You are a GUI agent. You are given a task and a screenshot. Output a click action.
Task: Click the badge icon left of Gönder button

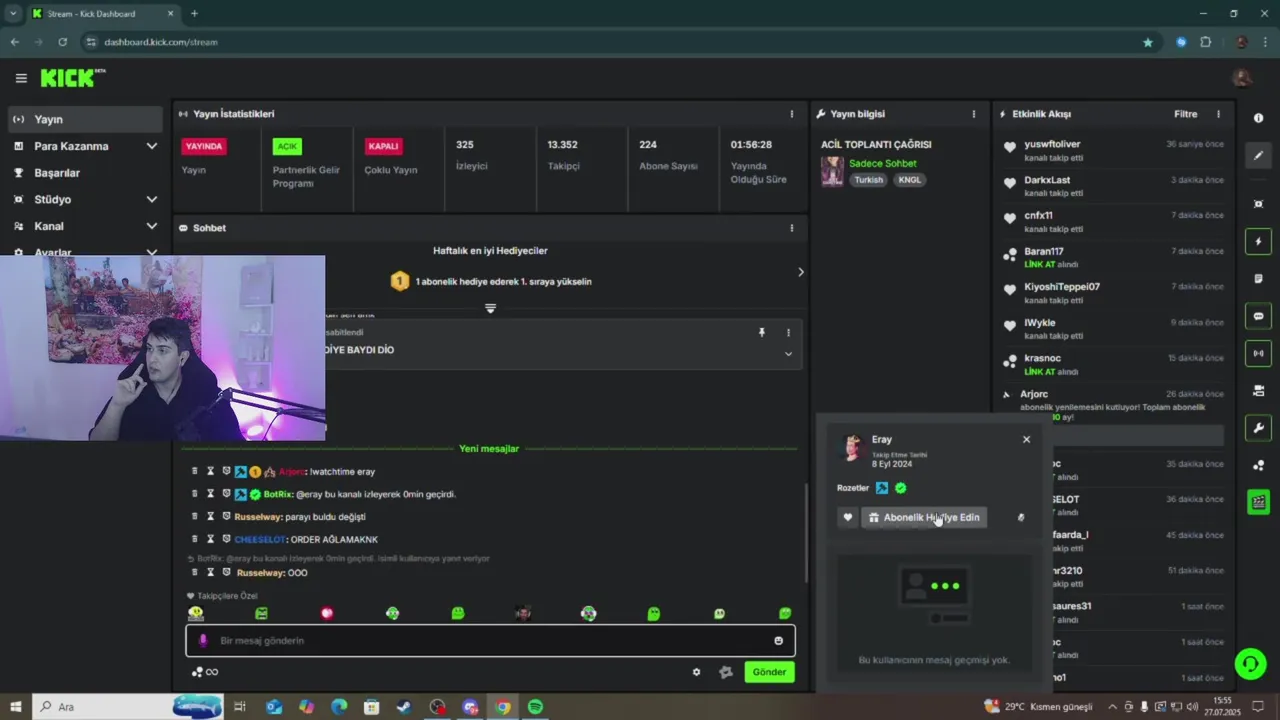coord(726,672)
